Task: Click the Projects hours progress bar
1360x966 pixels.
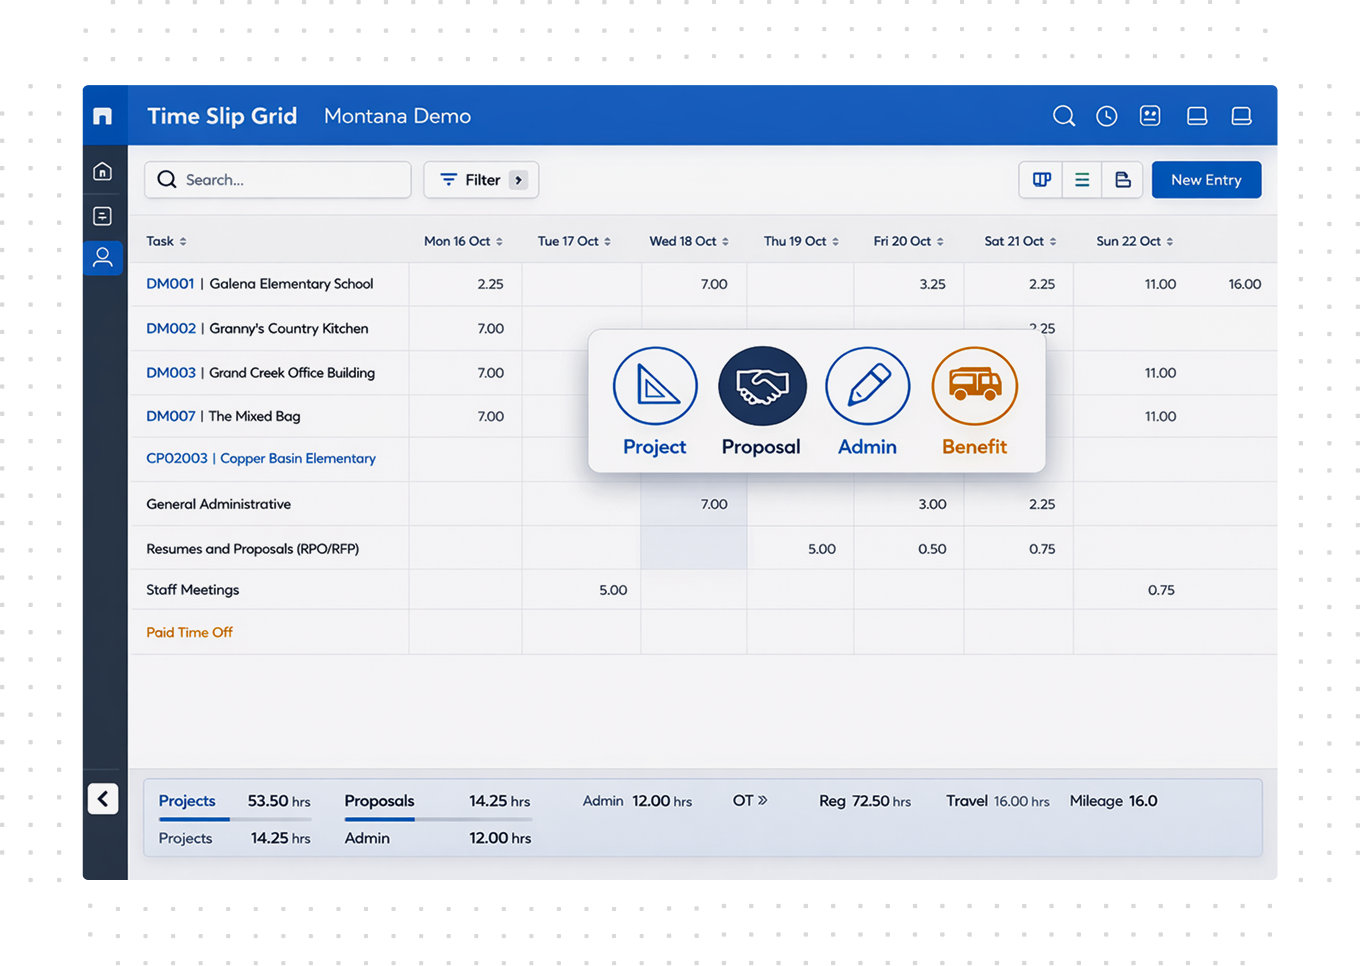Action: click(235, 818)
